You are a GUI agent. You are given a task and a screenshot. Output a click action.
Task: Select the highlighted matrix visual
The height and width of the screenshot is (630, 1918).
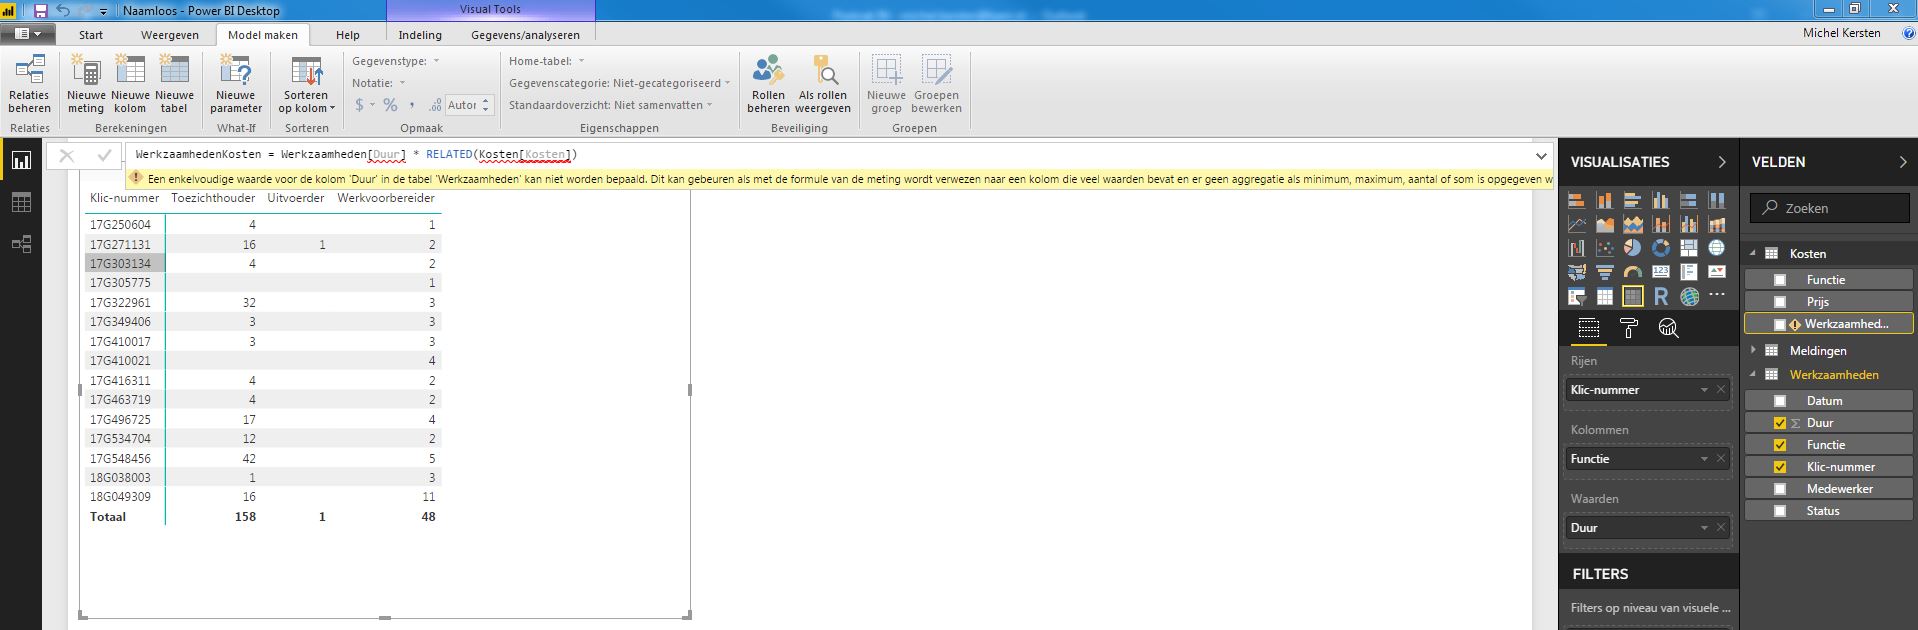(x=1632, y=295)
